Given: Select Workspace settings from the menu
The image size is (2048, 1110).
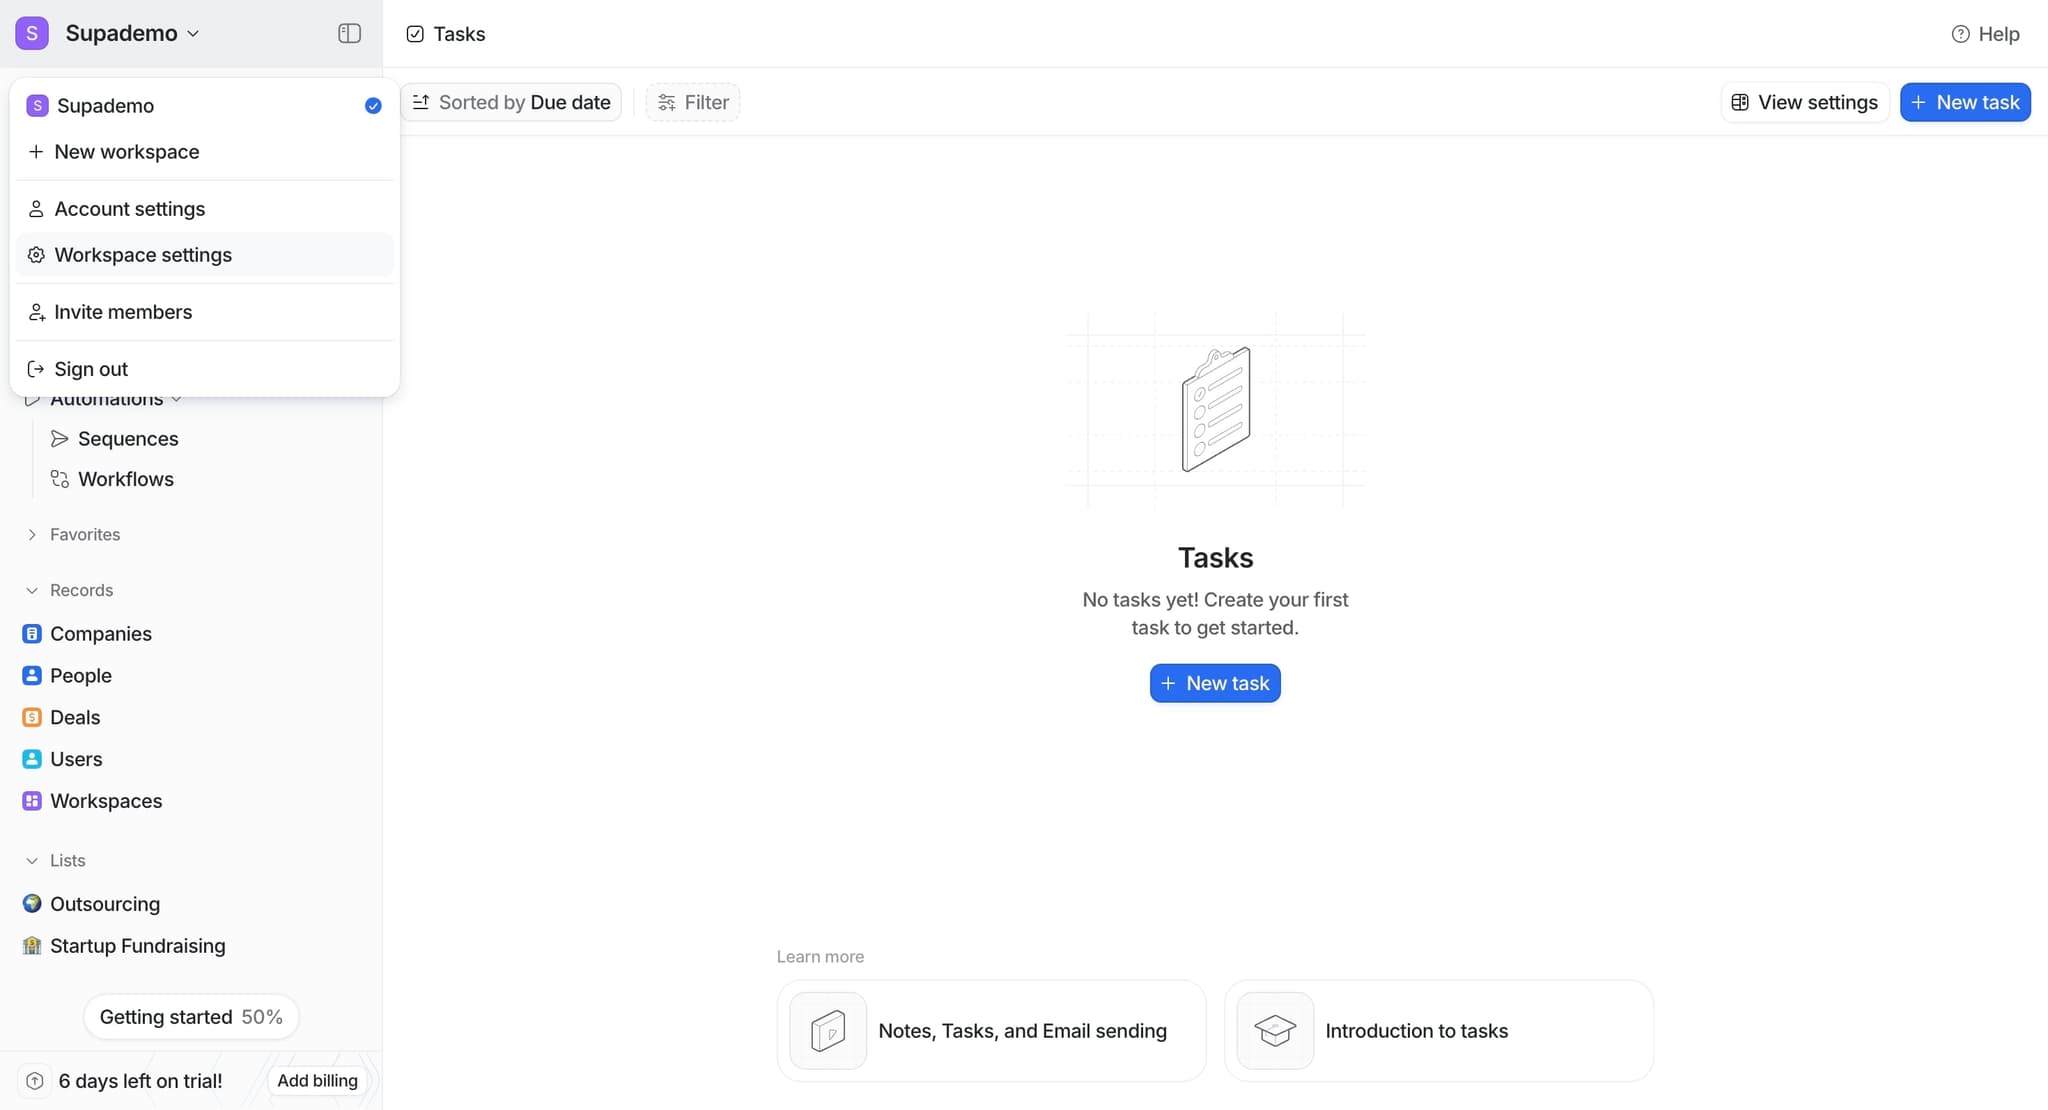Looking at the screenshot, I should coord(143,255).
